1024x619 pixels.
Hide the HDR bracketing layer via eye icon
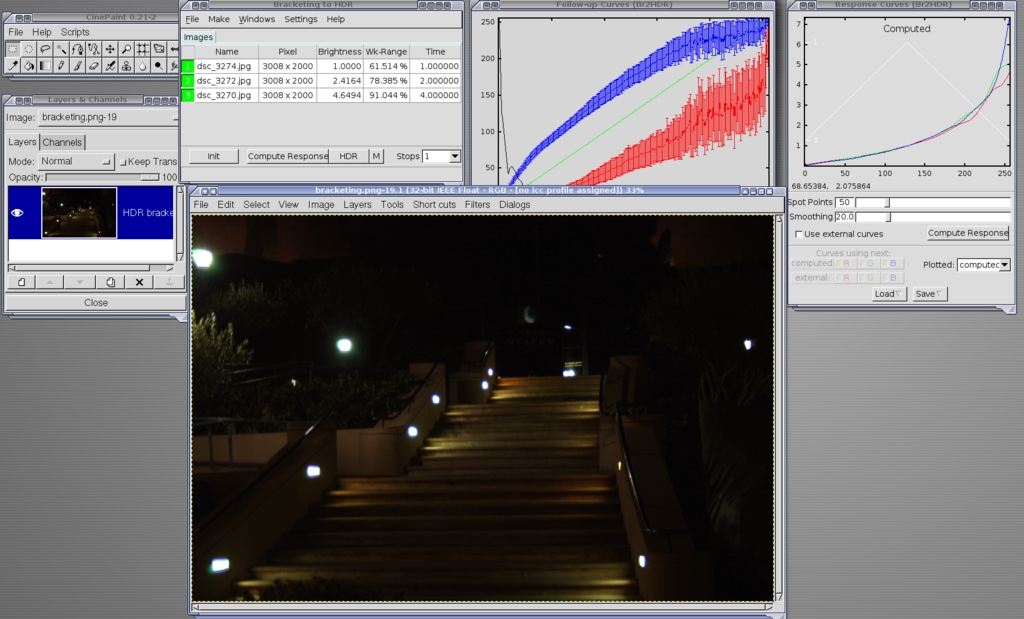[x=17, y=213]
